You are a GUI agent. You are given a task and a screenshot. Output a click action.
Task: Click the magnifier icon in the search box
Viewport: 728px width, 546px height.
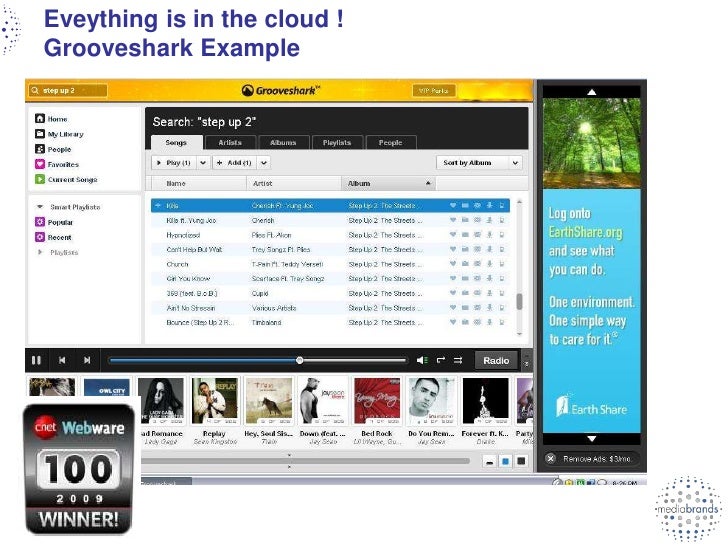pos(35,90)
